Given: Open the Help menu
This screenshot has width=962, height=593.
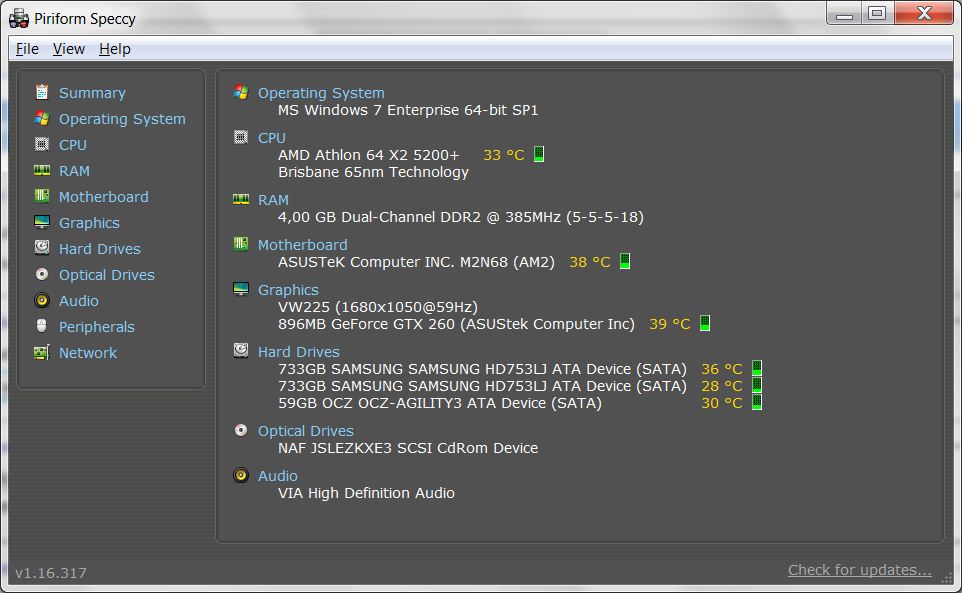Looking at the screenshot, I should [x=115, y=48].
